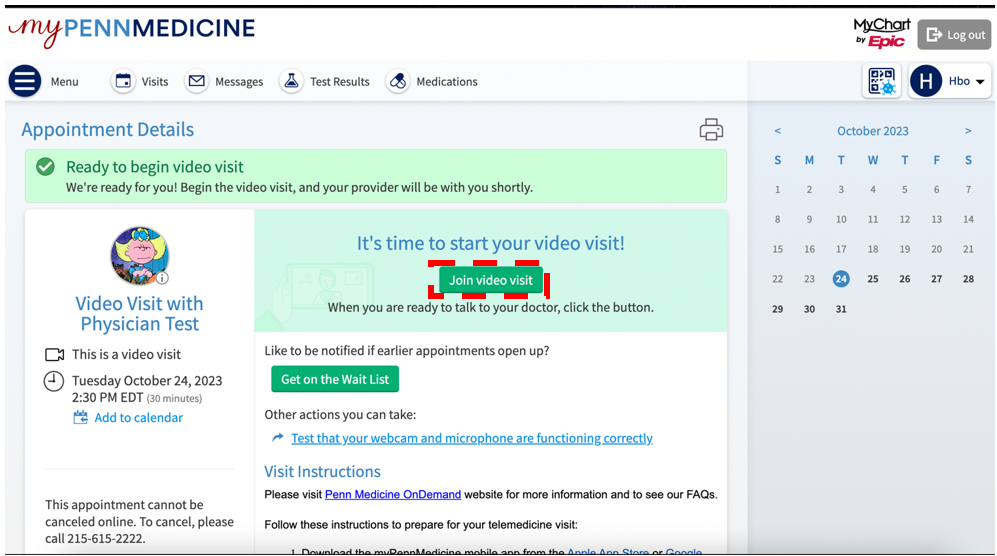997x556 pixels.
Task: Open the Messages menu item
Action: [238, 81]
